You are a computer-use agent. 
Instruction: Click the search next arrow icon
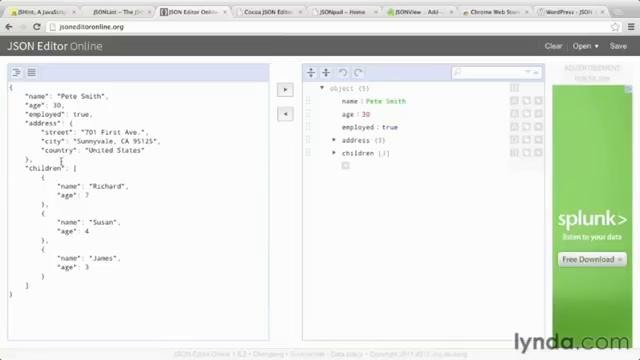click(528, 72)
